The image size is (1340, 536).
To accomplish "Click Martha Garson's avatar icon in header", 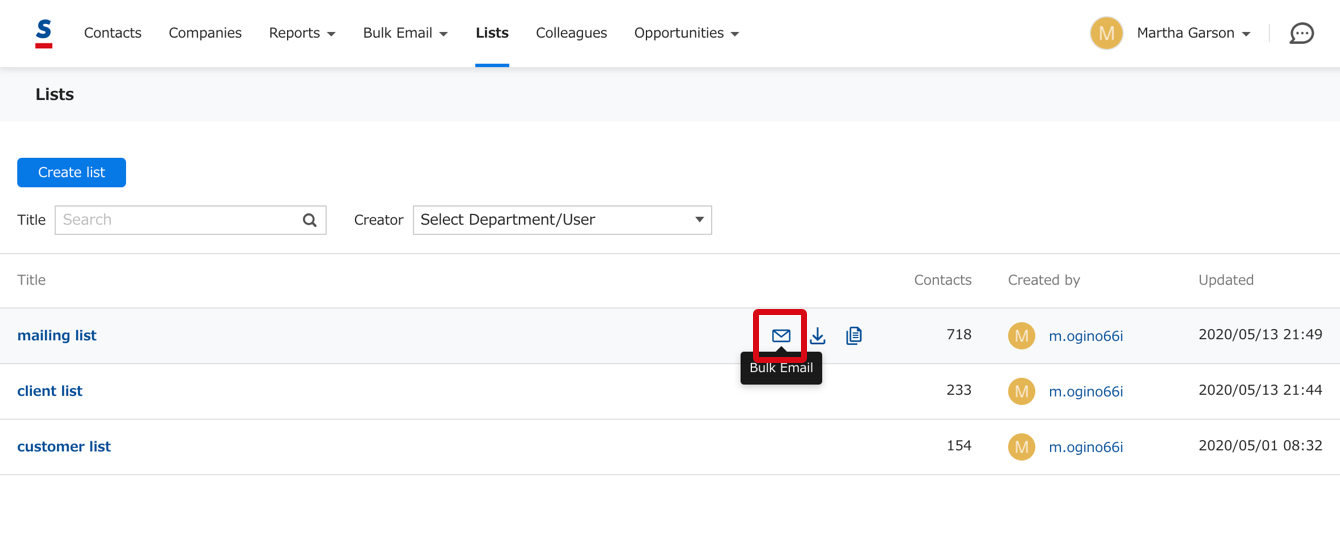I will [x=1106, y=33].
